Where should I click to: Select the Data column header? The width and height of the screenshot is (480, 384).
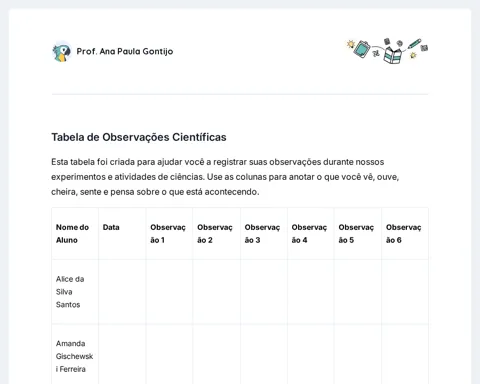122,234
